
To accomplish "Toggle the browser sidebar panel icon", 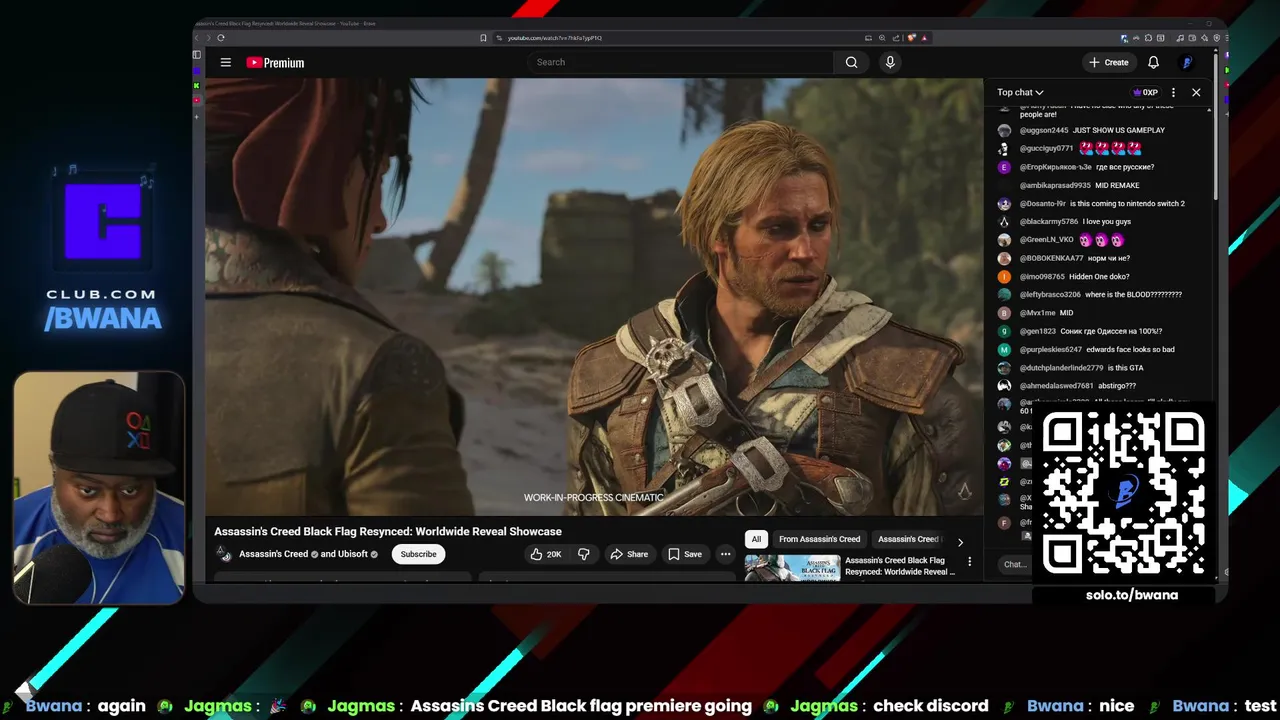I will pos(197,55).
